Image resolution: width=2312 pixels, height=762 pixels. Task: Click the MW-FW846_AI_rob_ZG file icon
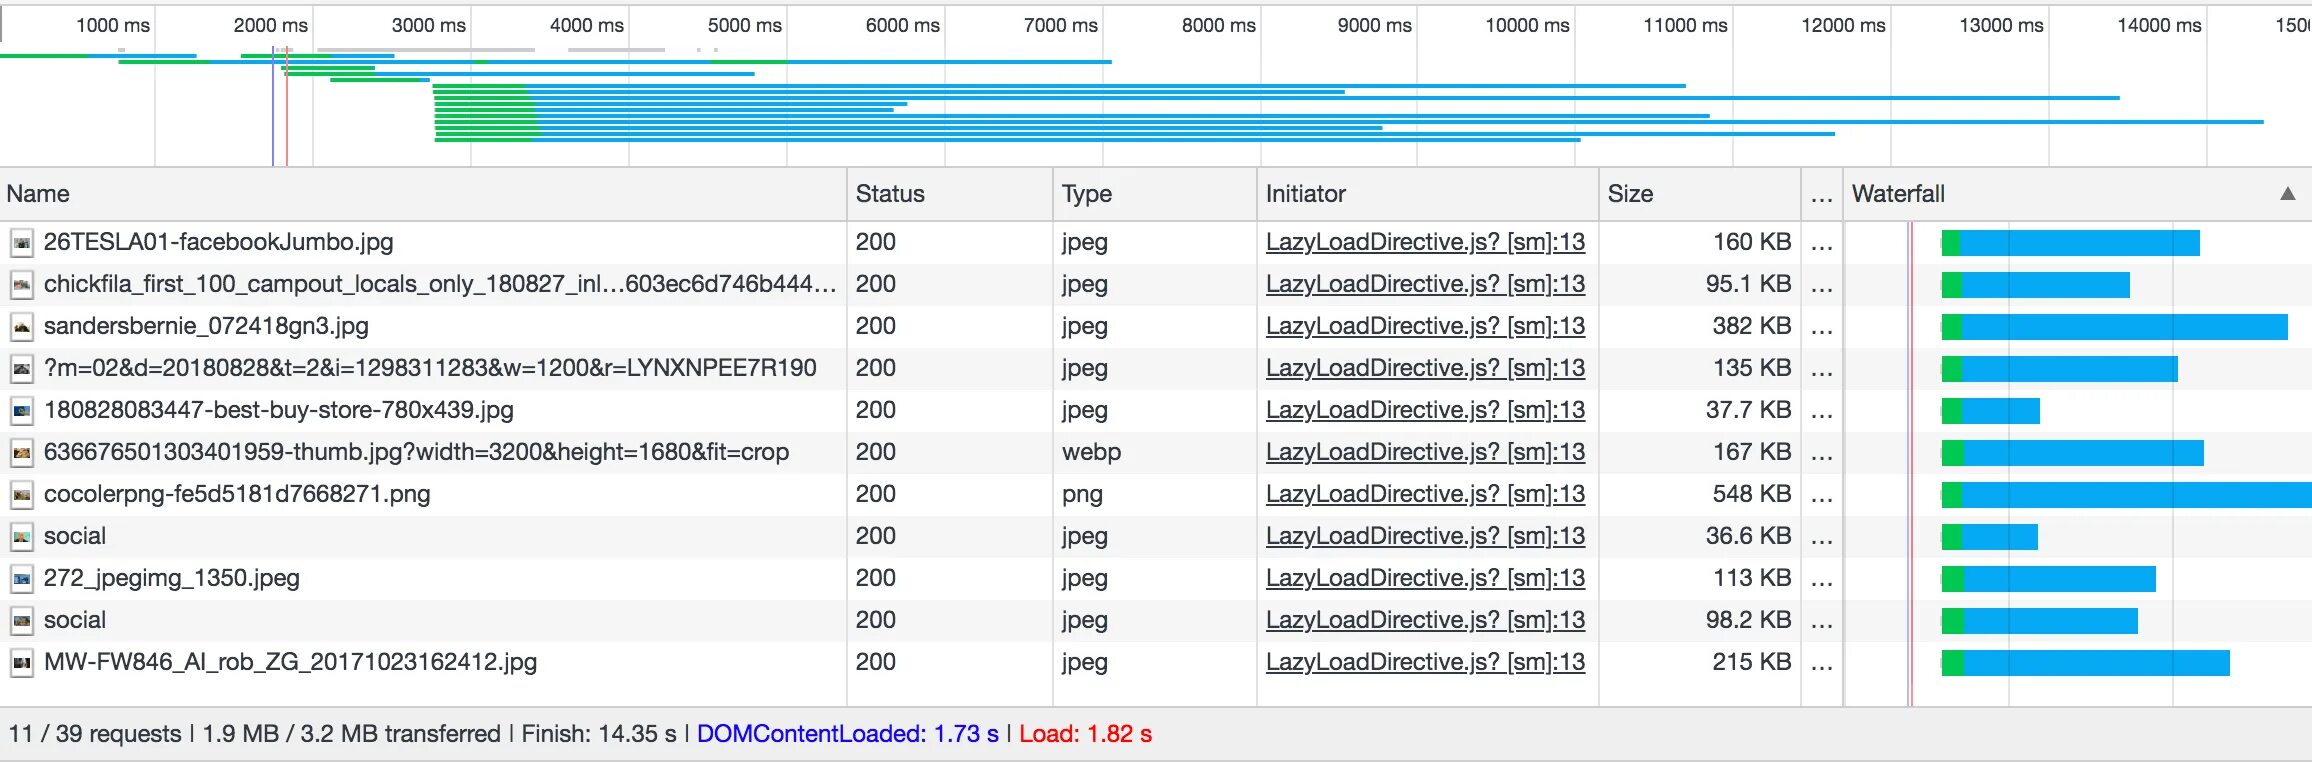point(22,662)
